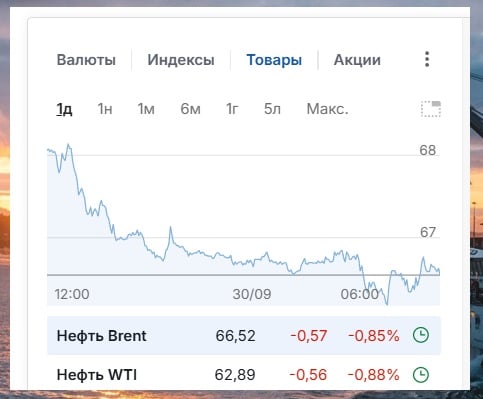Select the Макс. time range
This screenshot has height=399, width=483.
(x=327, y=109)
